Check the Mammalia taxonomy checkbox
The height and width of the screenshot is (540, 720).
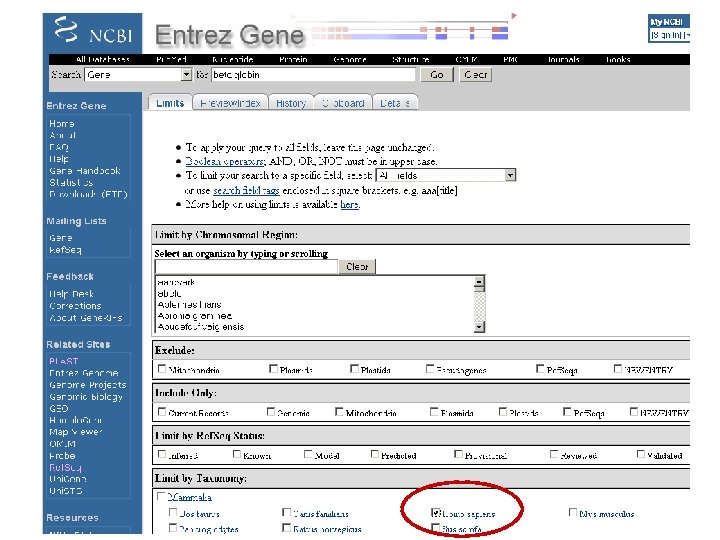[x=161, y=496]
